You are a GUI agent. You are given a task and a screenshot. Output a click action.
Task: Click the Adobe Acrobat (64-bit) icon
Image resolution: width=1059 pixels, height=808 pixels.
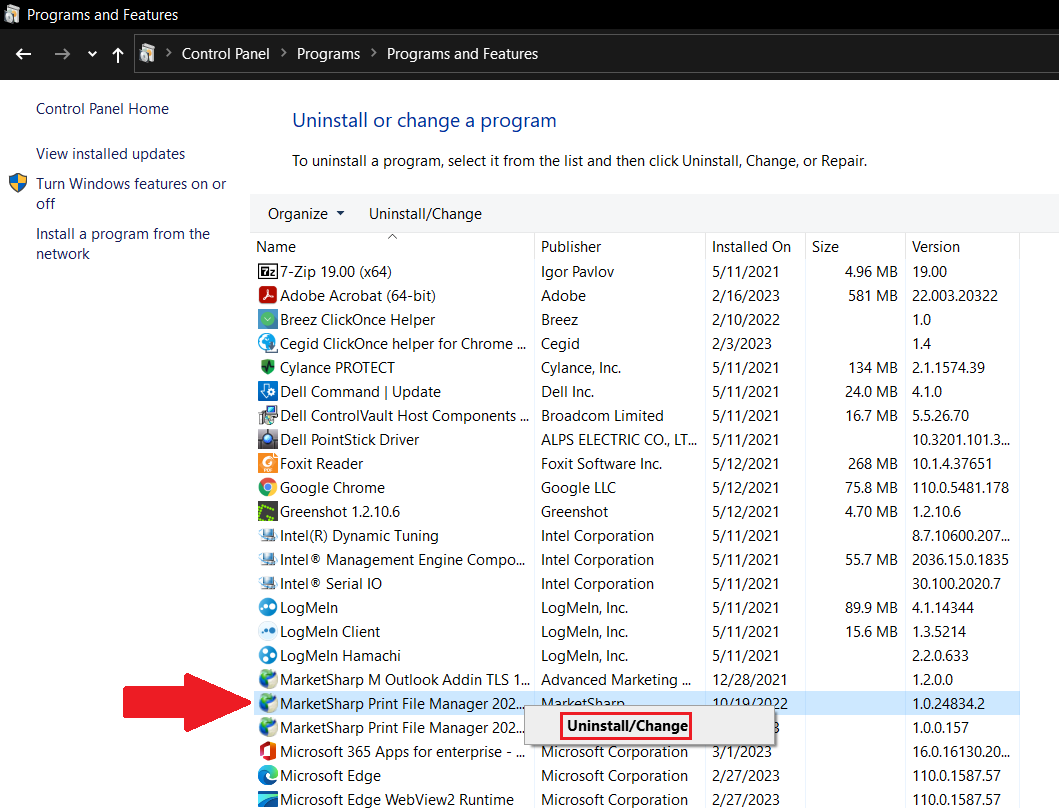click(268, 295)
